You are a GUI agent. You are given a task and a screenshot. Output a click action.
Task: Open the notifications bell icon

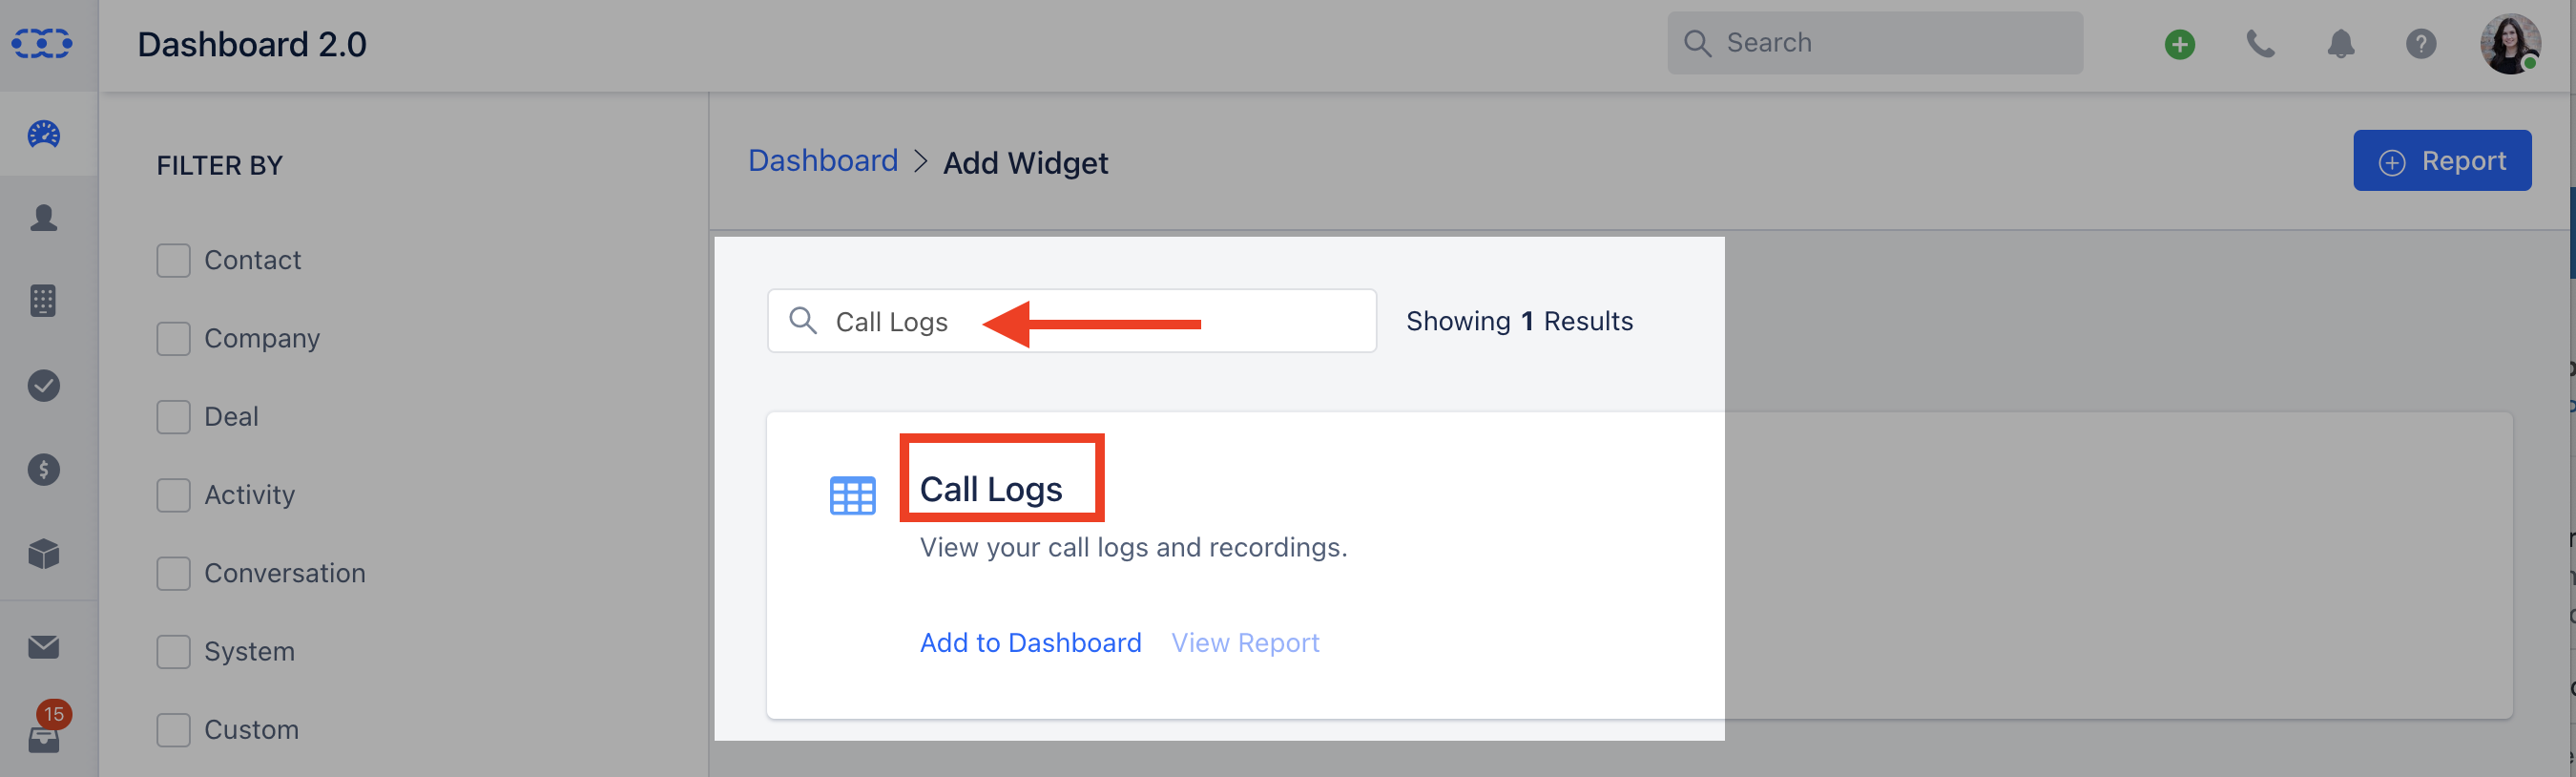[x=2341, y=44]
